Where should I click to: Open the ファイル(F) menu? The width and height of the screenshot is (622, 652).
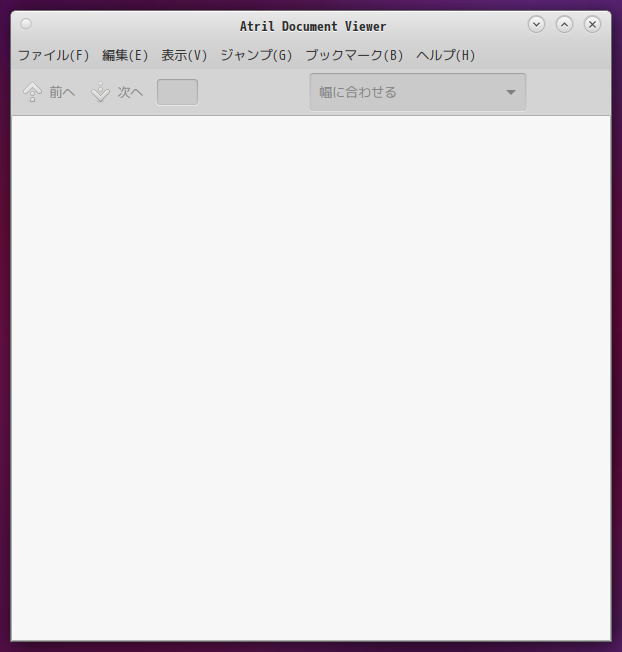point(54,55)
